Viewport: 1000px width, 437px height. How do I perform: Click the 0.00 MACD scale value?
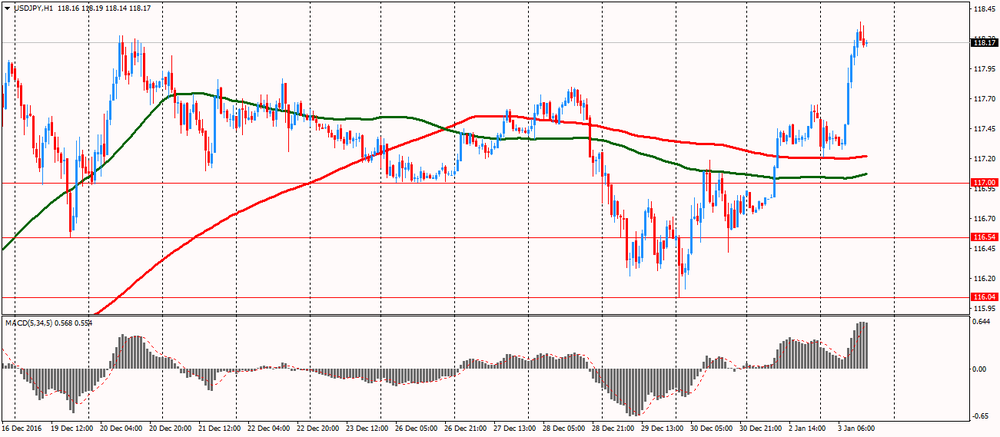click(x=980, y=369)
